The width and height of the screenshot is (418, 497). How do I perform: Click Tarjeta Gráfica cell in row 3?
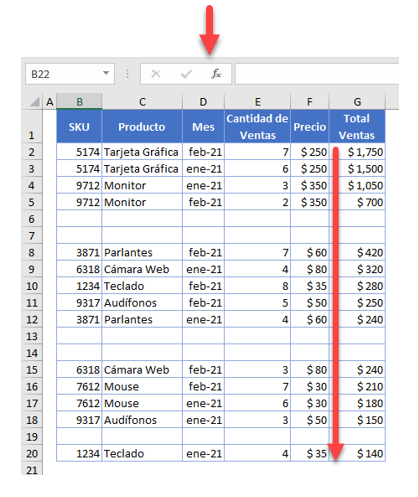[x=142, y=168]
